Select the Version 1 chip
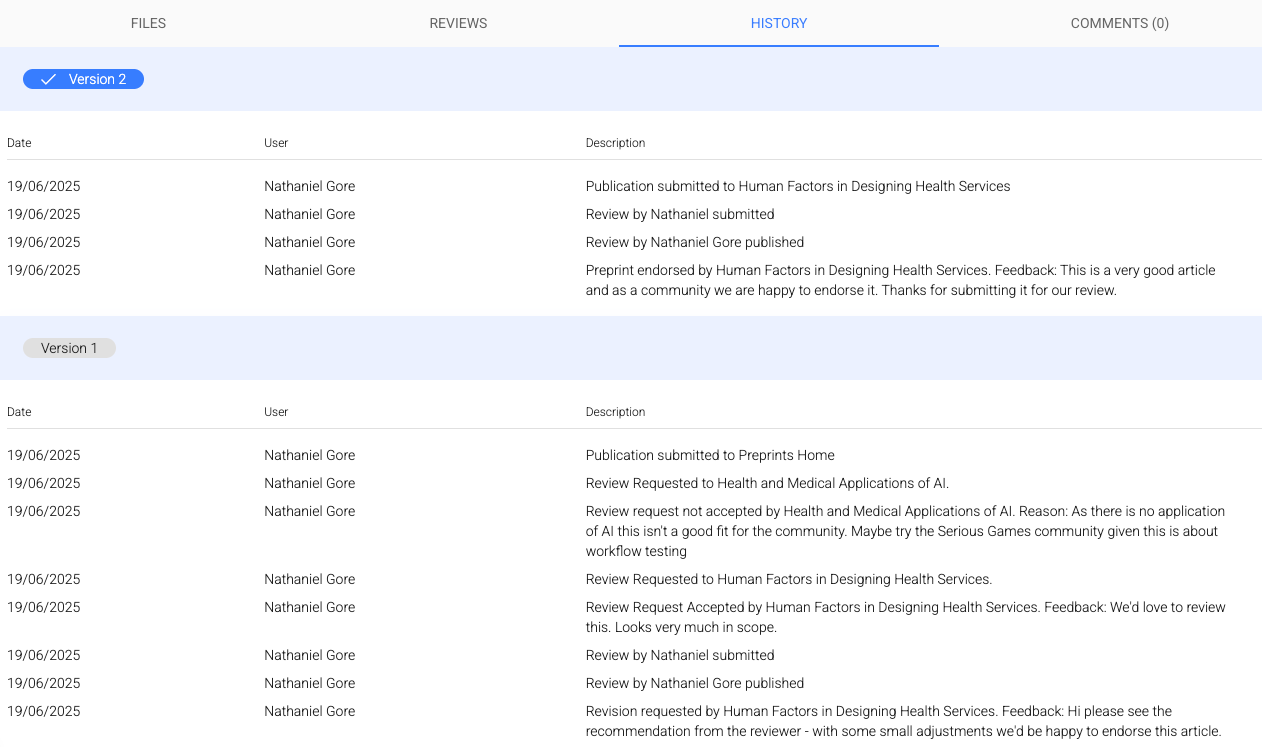The height and width of the screenshot is (747, 1262). [69, 348]
